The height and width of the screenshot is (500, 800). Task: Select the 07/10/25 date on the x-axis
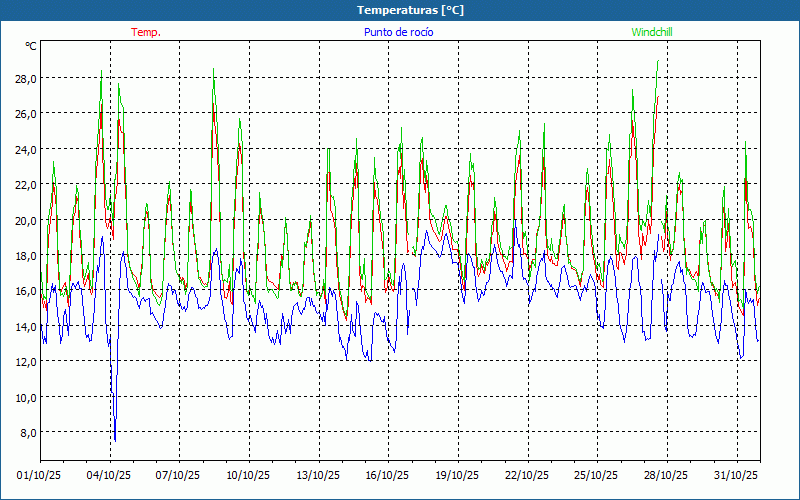179,475
